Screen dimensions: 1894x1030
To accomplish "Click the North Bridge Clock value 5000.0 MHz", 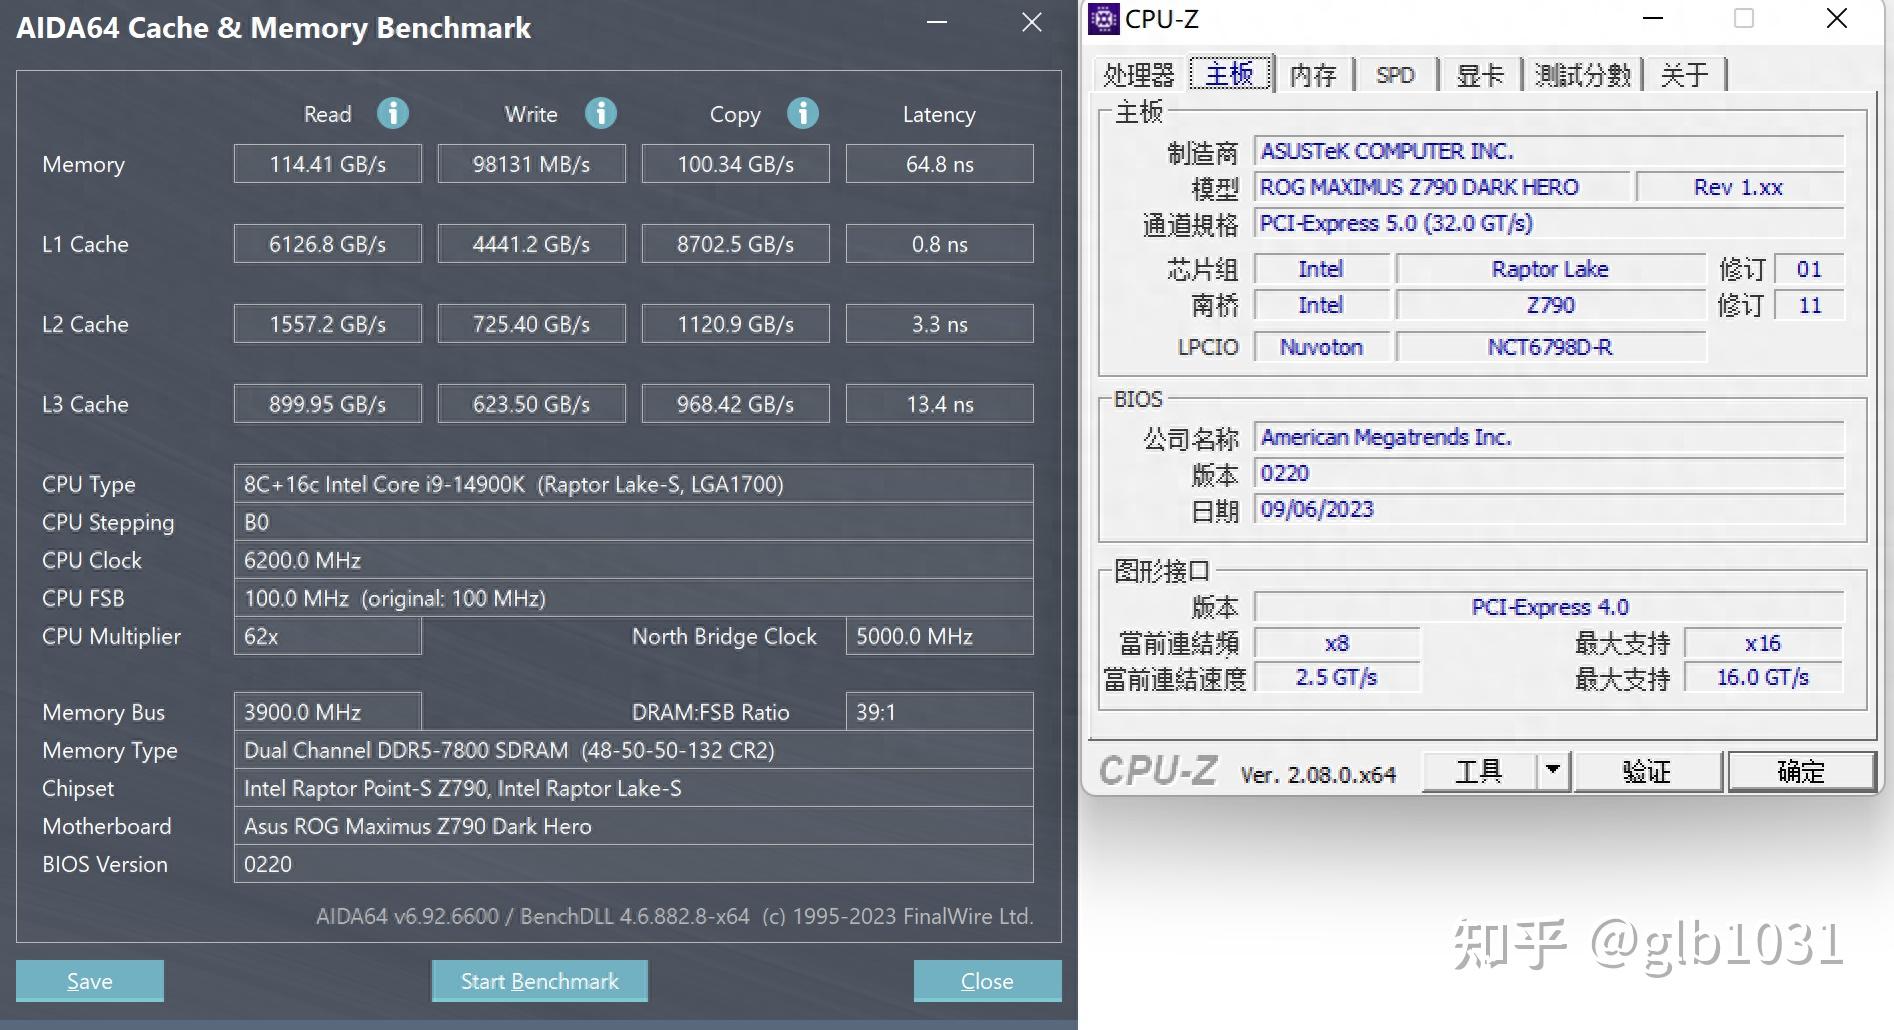I will [x=940, y=636].
